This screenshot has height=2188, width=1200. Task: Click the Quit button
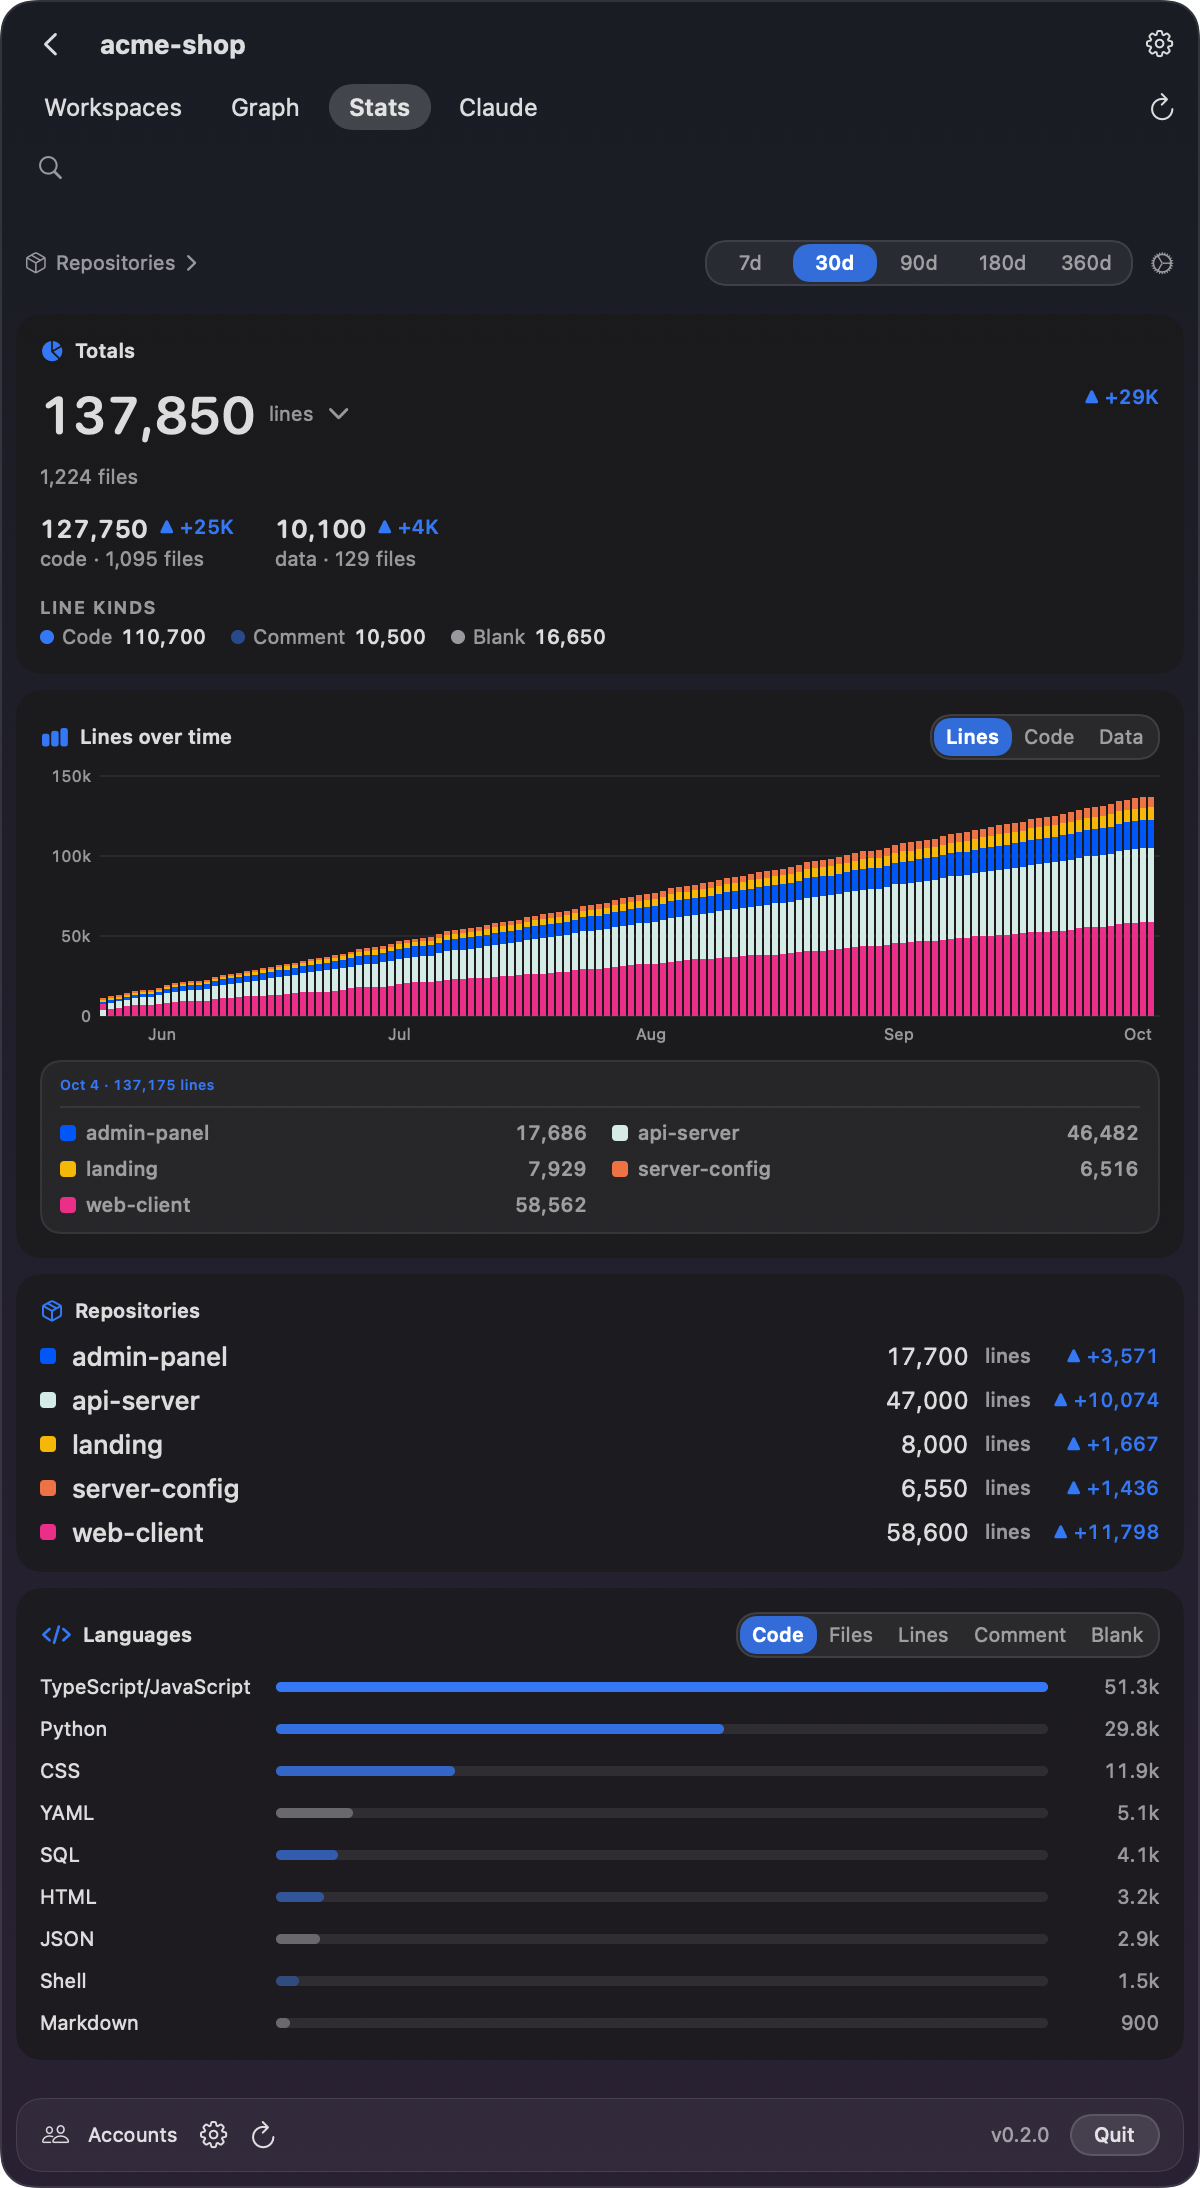coord(1114,2135)
